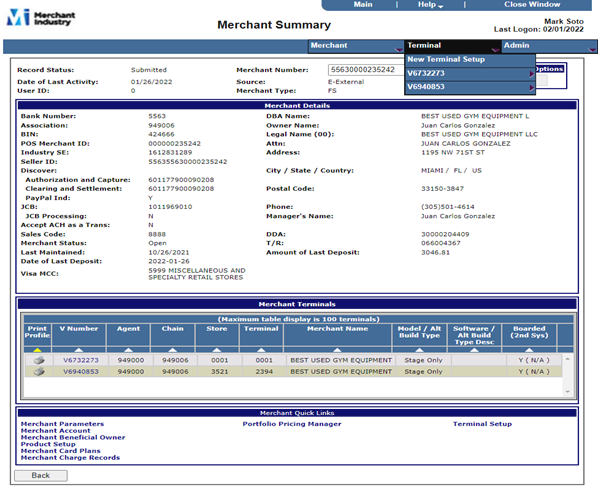This screenshot has height=497, width=605.
Task: Select Store cell 3521
Action: 220,372
